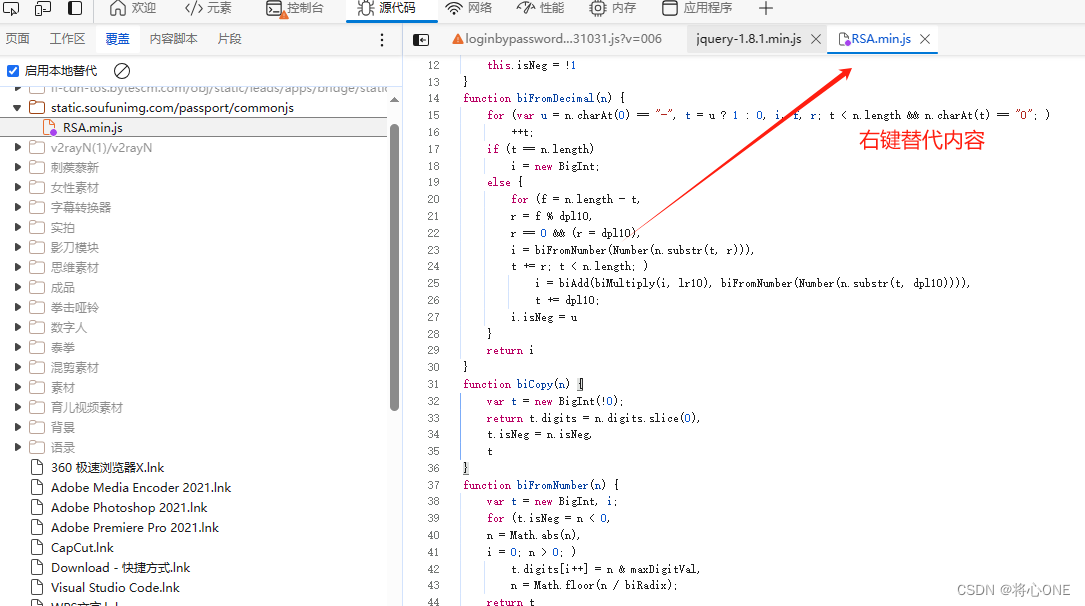Image resolution: width=1085 pixels, height=606 pixels.
Task: Toggle device emulation icon
Action: click(x=43, y=8)
